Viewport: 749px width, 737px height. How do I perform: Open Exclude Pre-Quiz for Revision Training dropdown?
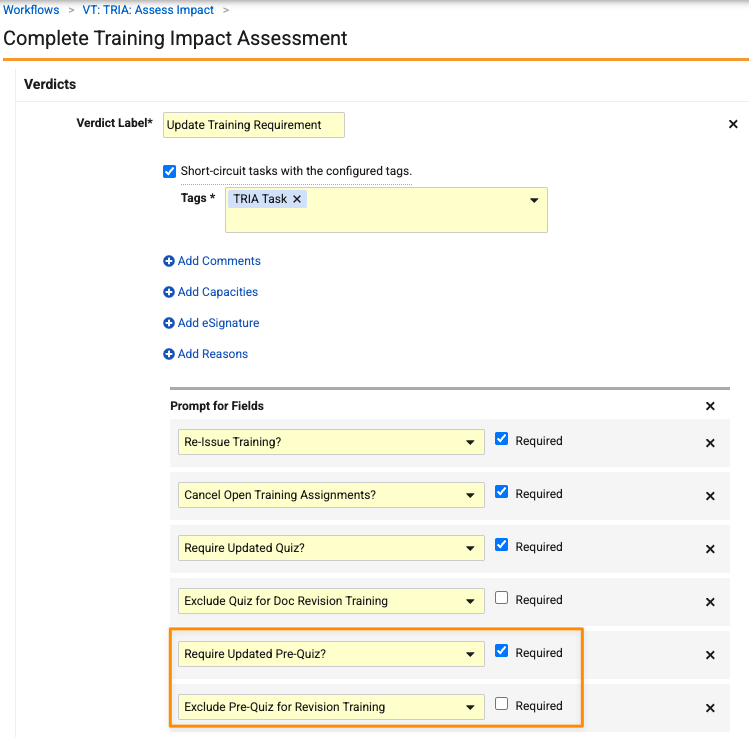coord(470,707)
